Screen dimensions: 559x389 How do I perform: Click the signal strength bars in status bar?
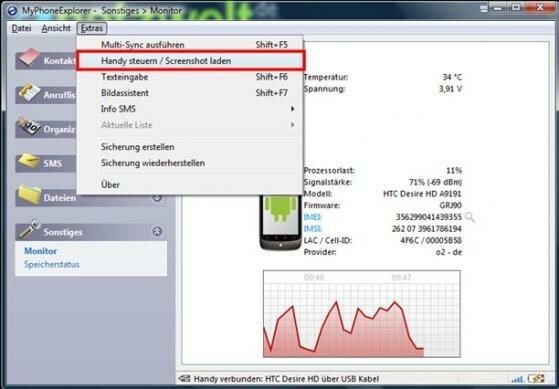517,379
